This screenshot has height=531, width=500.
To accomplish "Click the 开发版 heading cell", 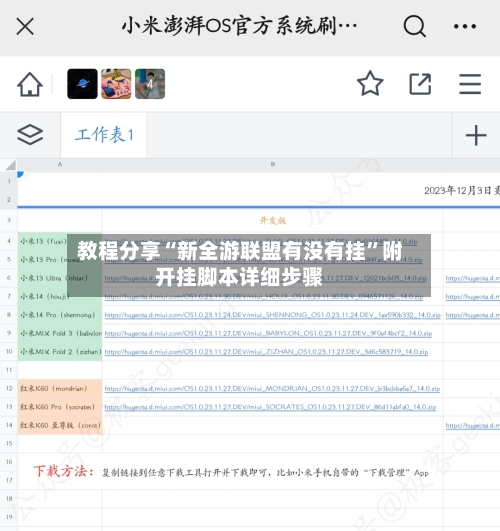I will click(x=273, y=221).
